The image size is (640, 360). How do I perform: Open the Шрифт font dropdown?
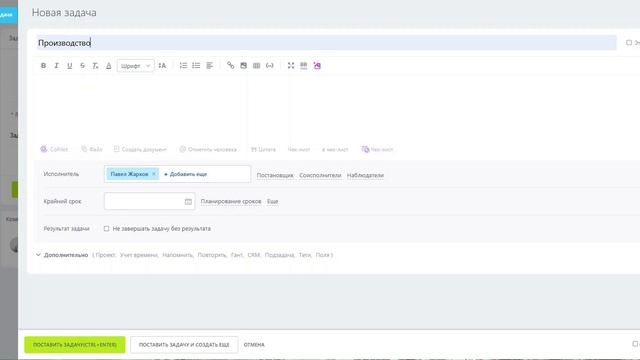pyautogui.click(x=136, y=66)
